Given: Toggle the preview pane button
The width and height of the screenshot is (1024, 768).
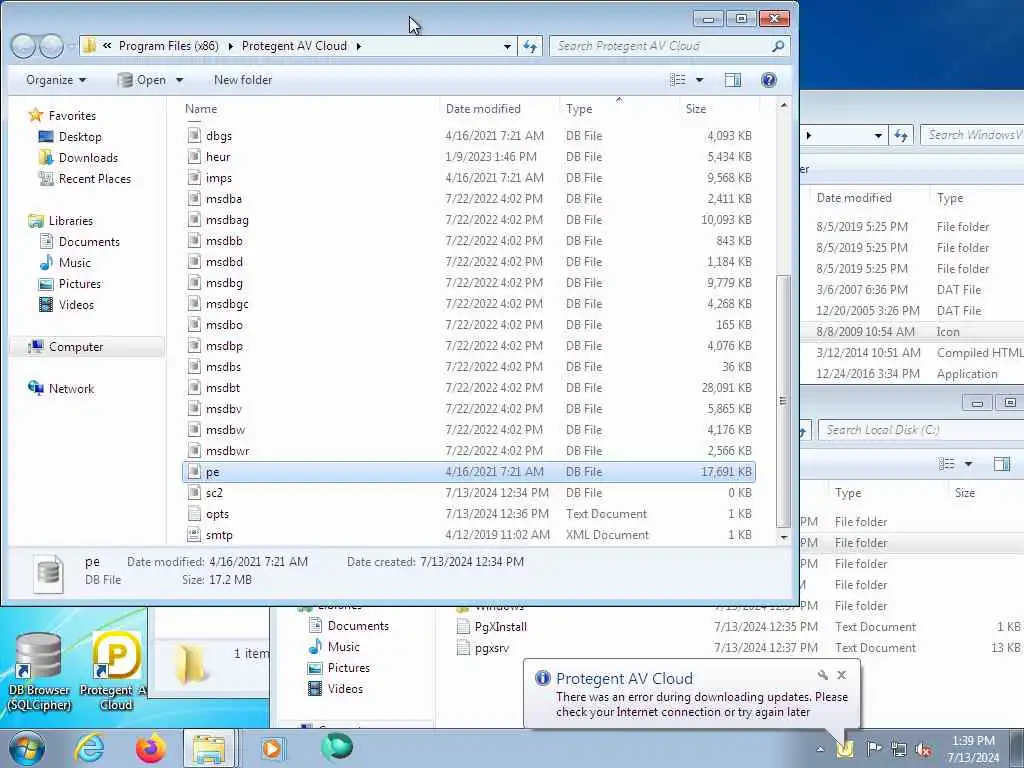Looking at the screenshot, I should pos(733,80).
